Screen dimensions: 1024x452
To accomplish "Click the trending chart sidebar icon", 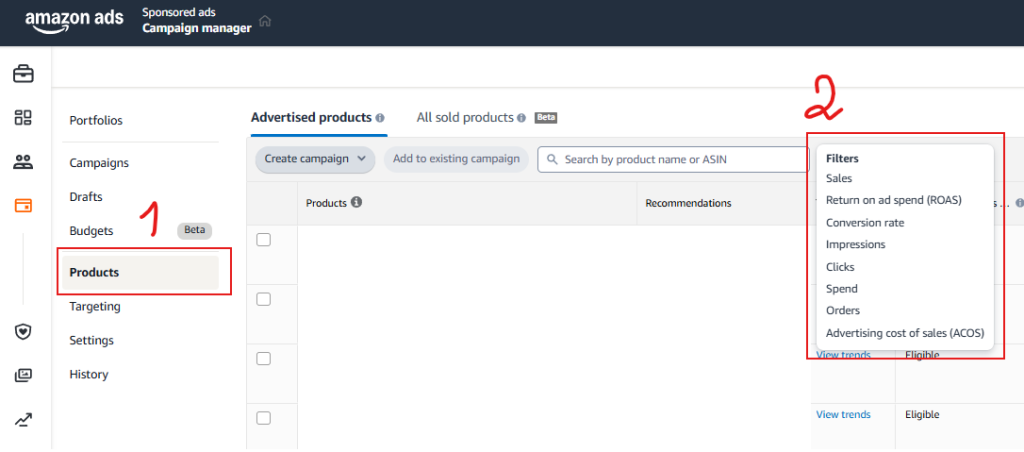I will pos(23,420).
